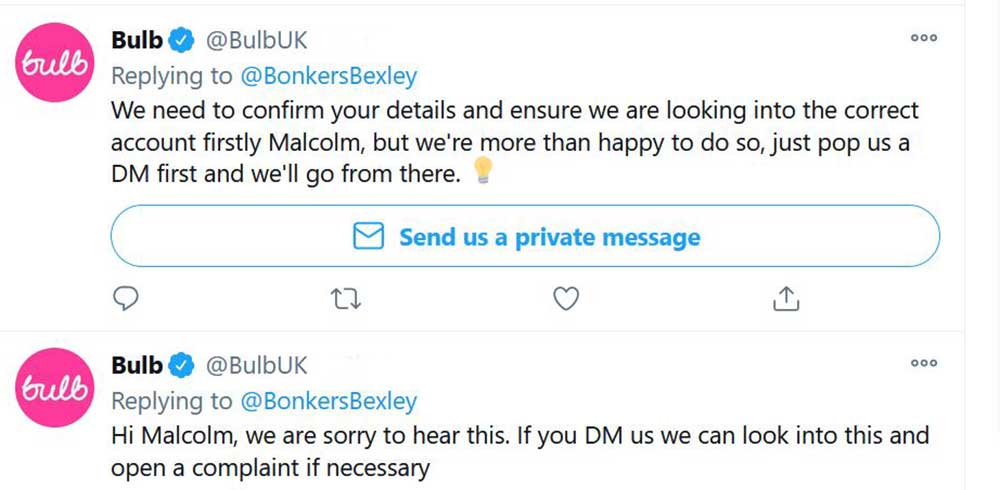Screen dimensions: 1000x490
Task: Open the more options menu on the second tweet
Action: coord(923,363)
